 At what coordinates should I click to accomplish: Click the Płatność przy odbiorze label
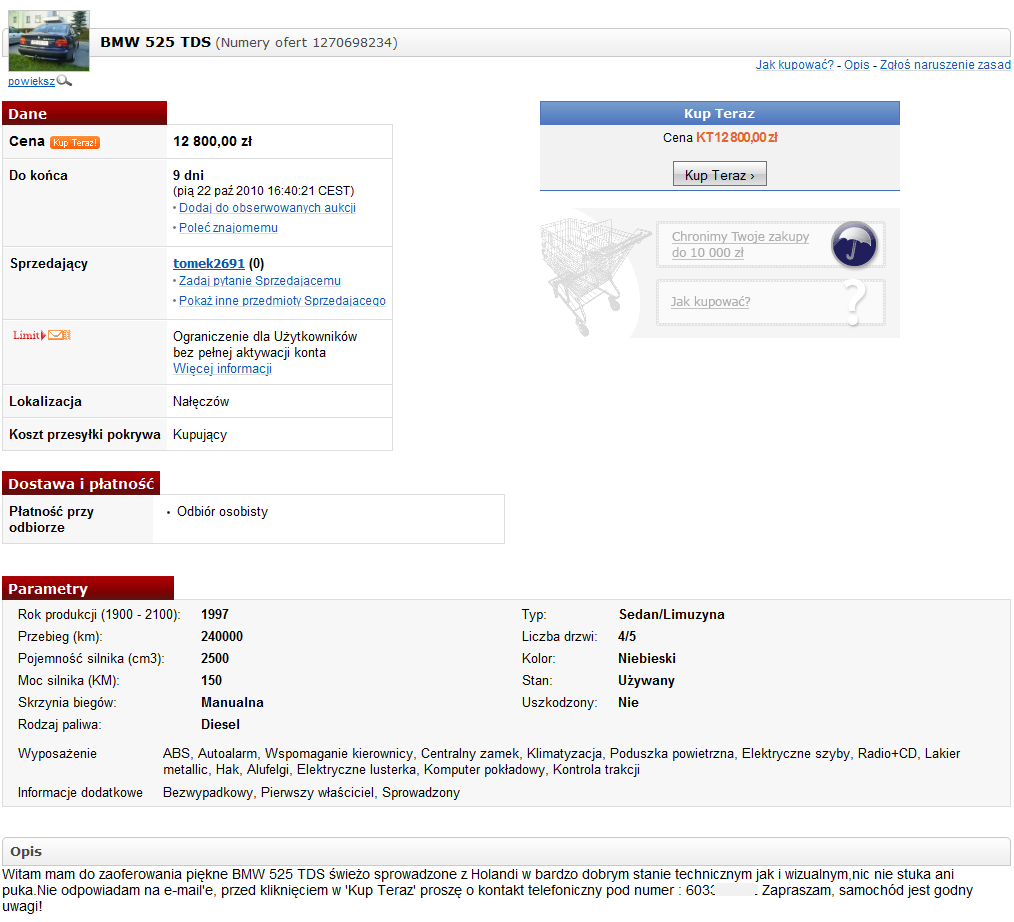pyautogui.click(x=51, y=519)
